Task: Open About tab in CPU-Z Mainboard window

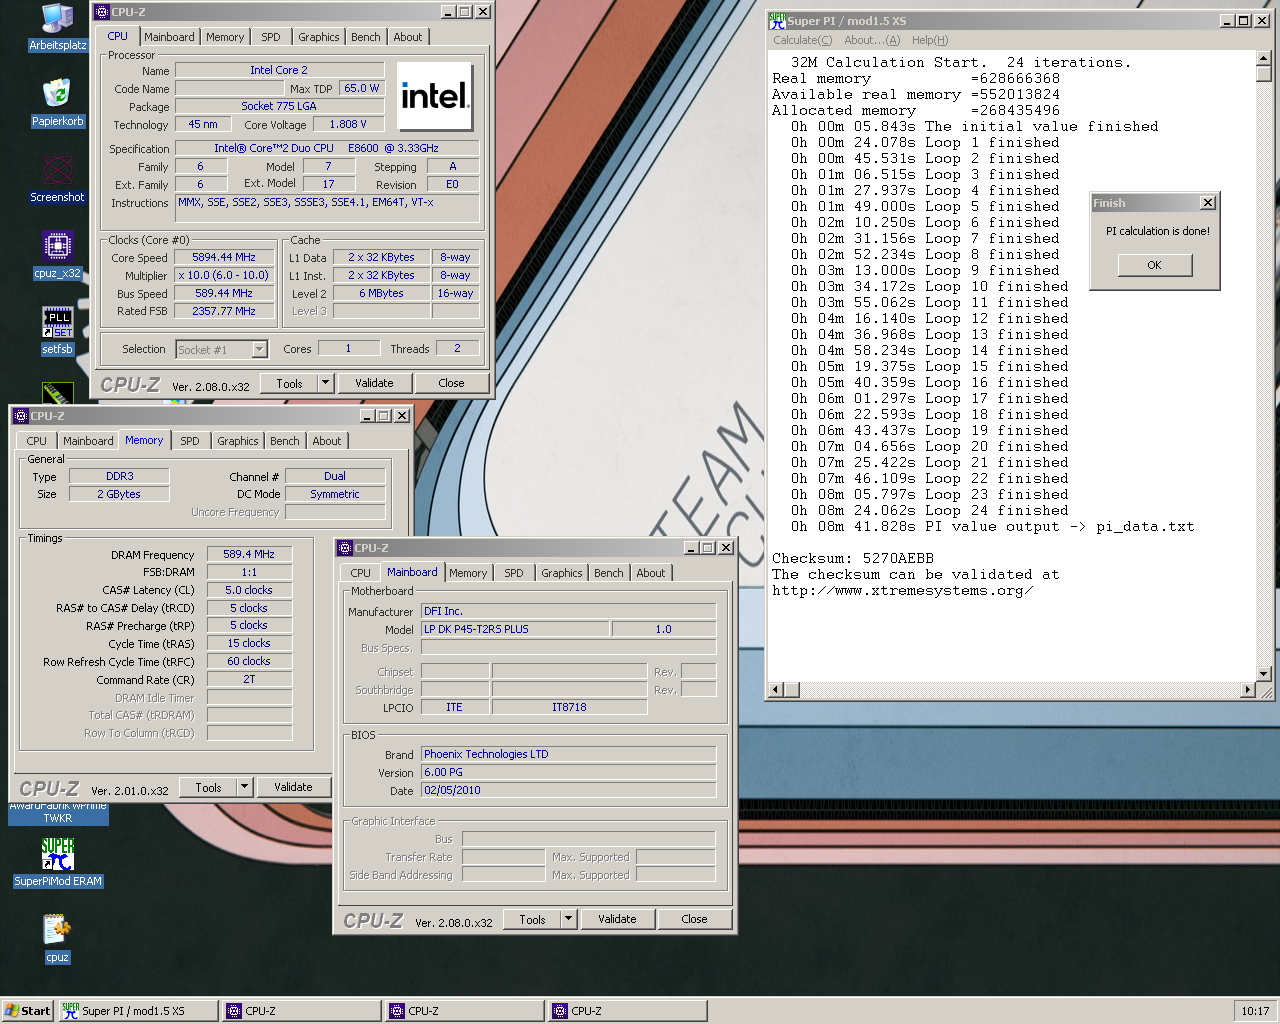Action: click(x=651, y=573)
